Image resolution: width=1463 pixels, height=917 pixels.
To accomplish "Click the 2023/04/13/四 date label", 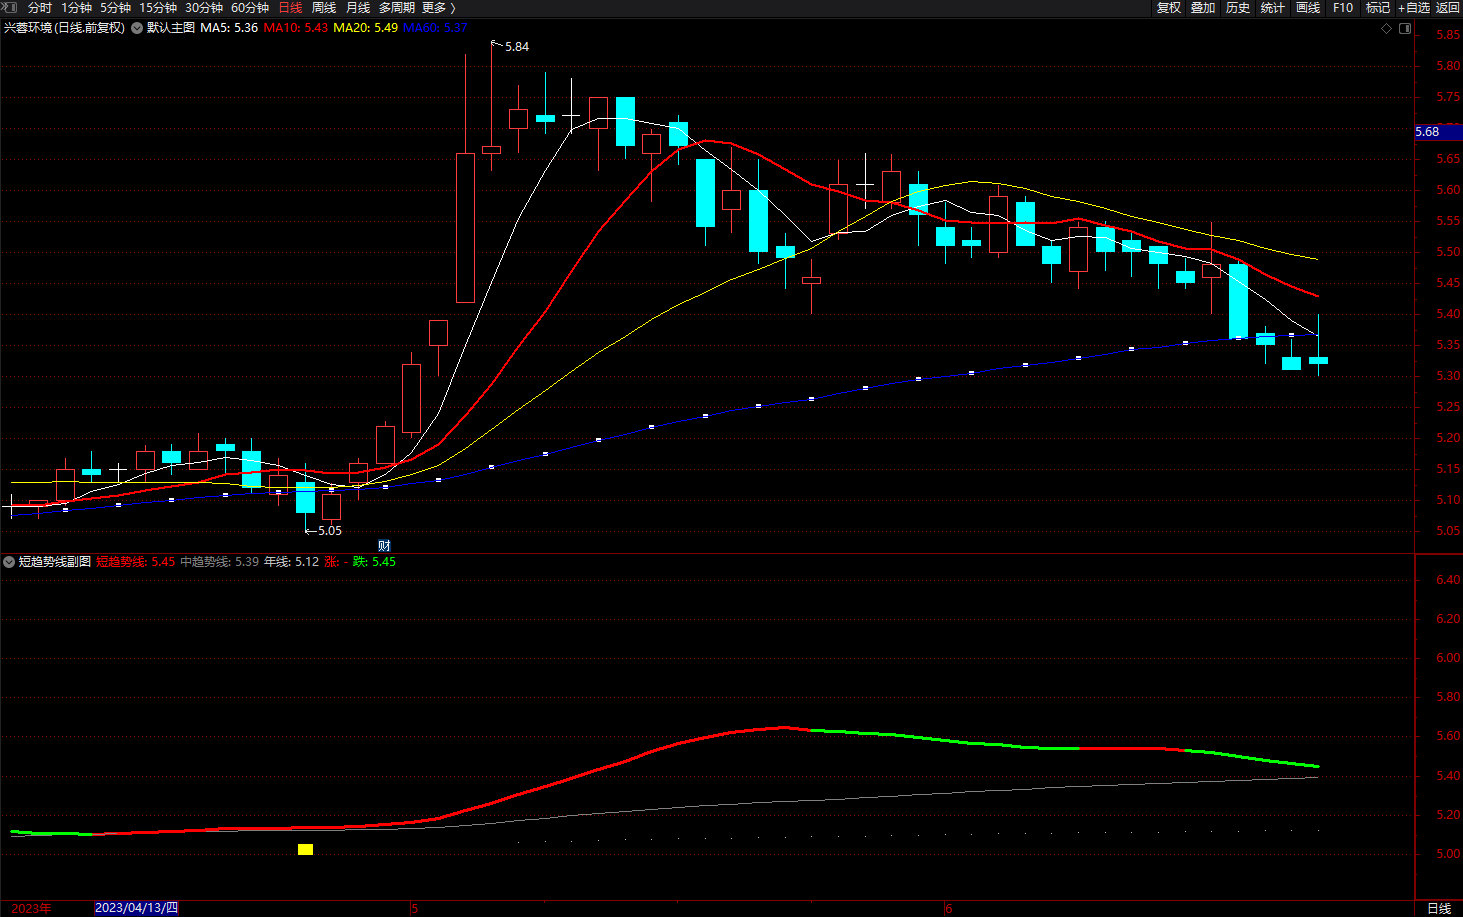I will pos(136,908).
